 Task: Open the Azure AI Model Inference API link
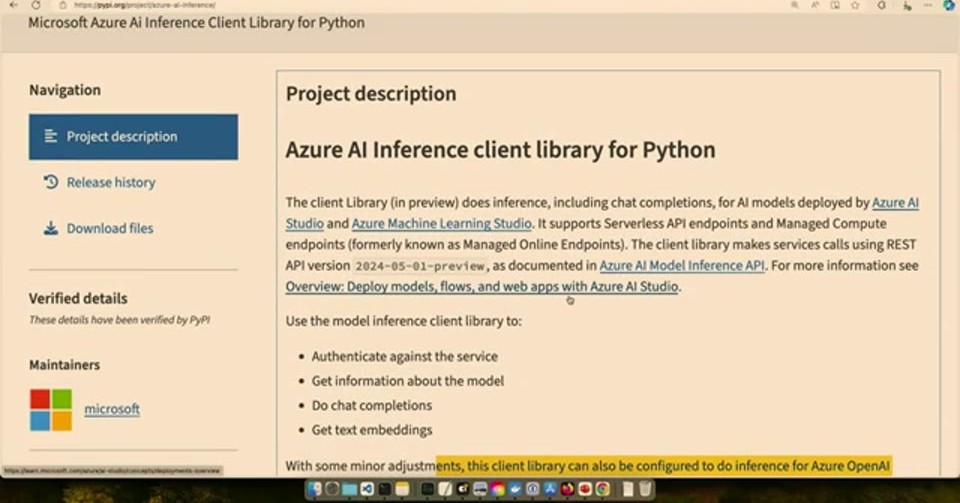tap(682, 266)
